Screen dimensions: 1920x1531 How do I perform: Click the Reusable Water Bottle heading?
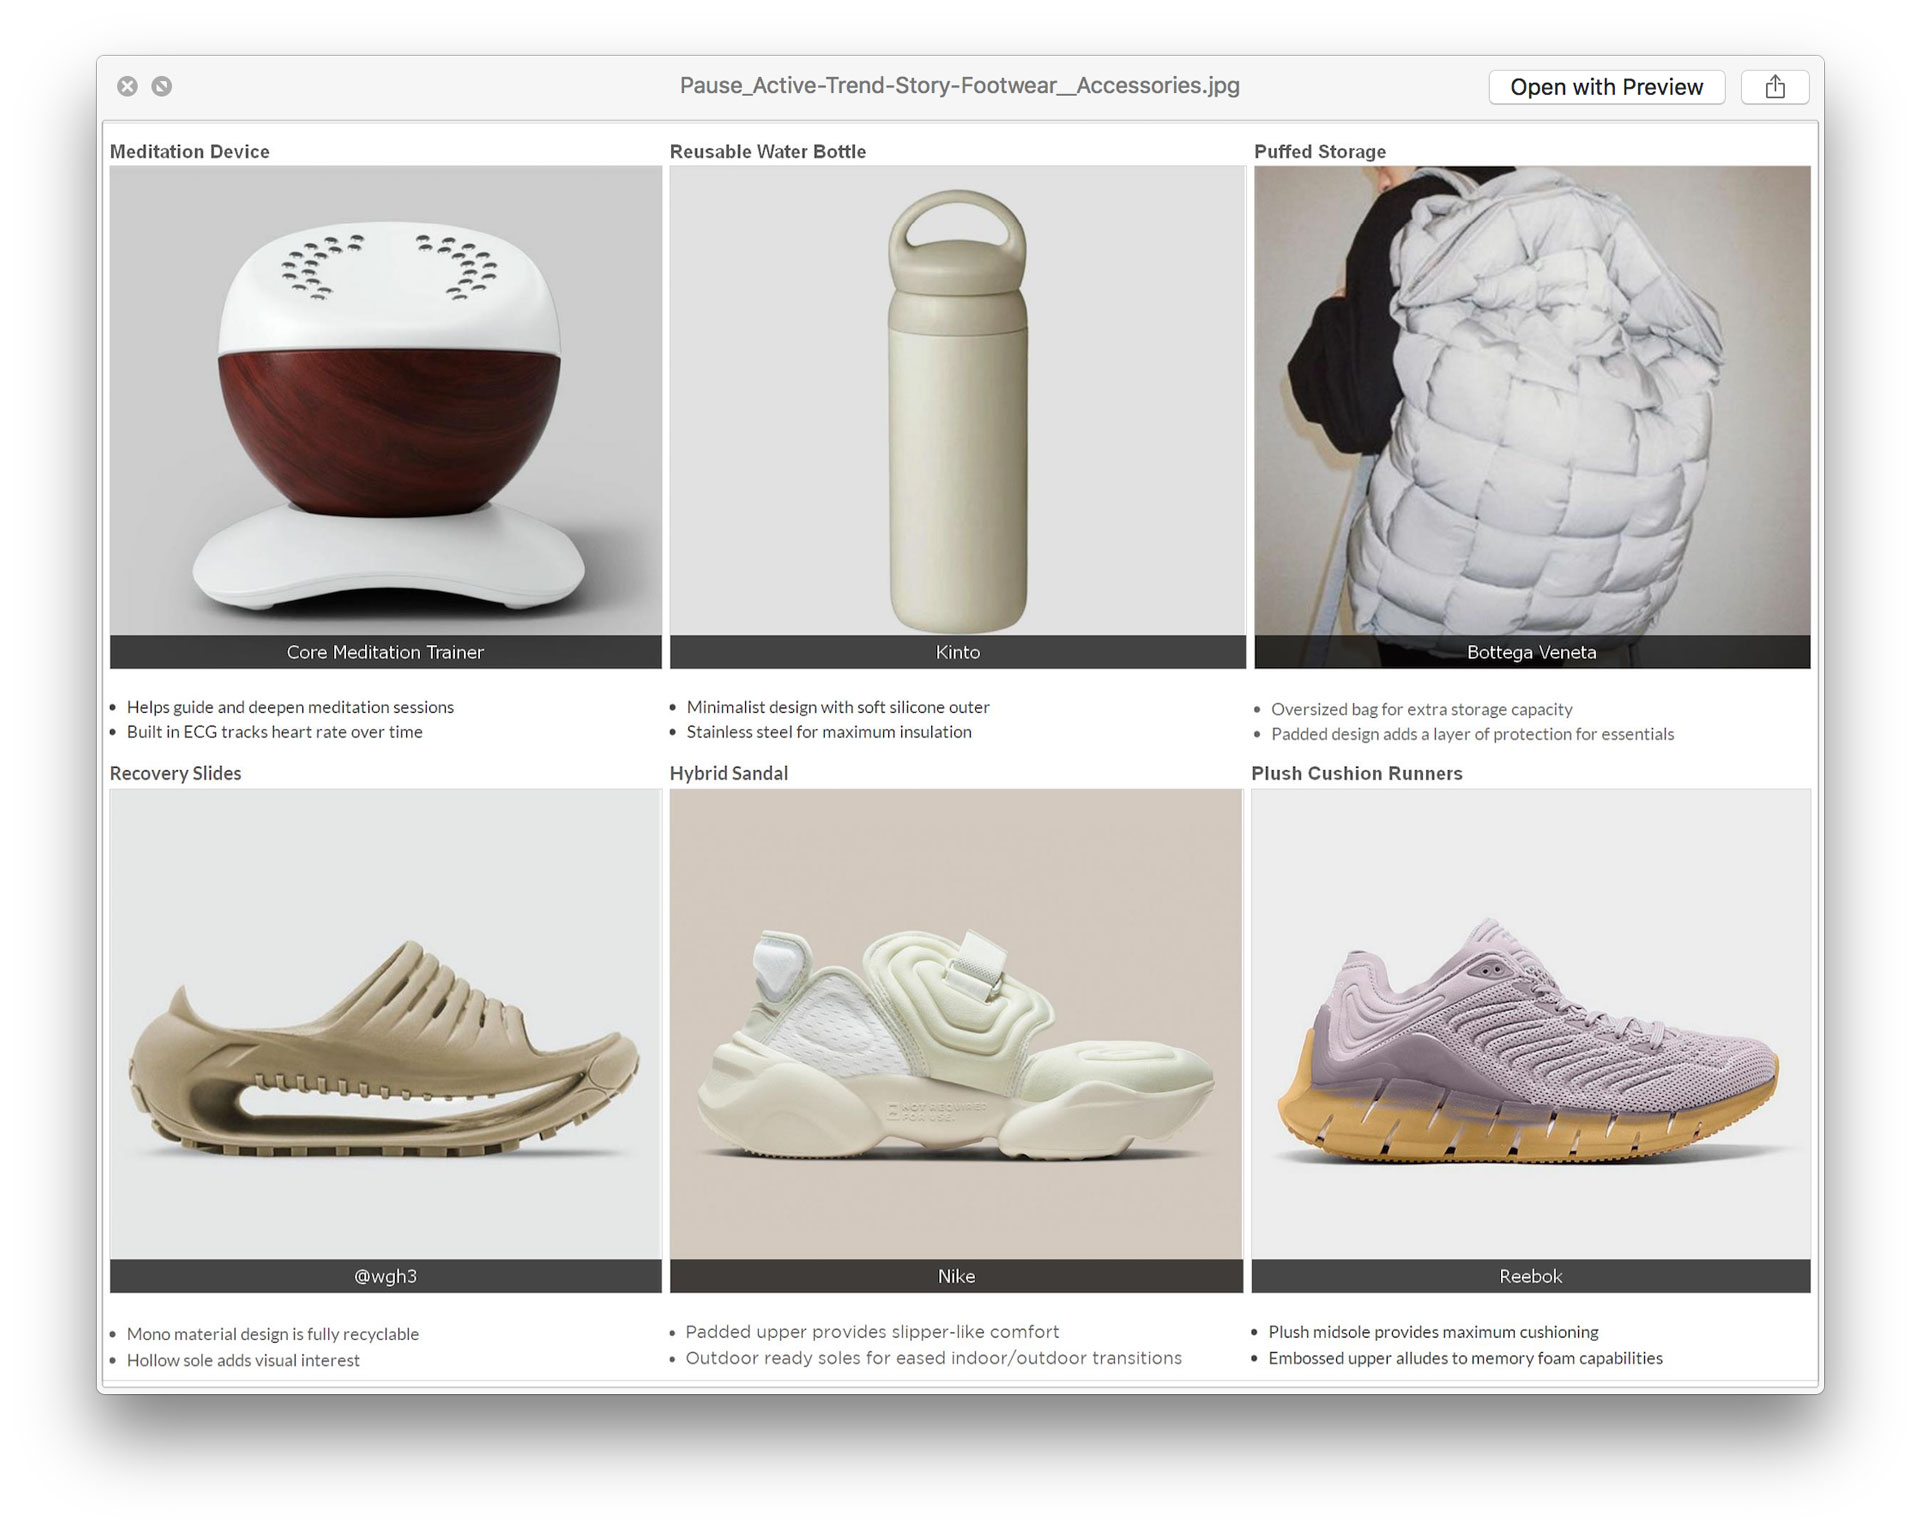768,152
